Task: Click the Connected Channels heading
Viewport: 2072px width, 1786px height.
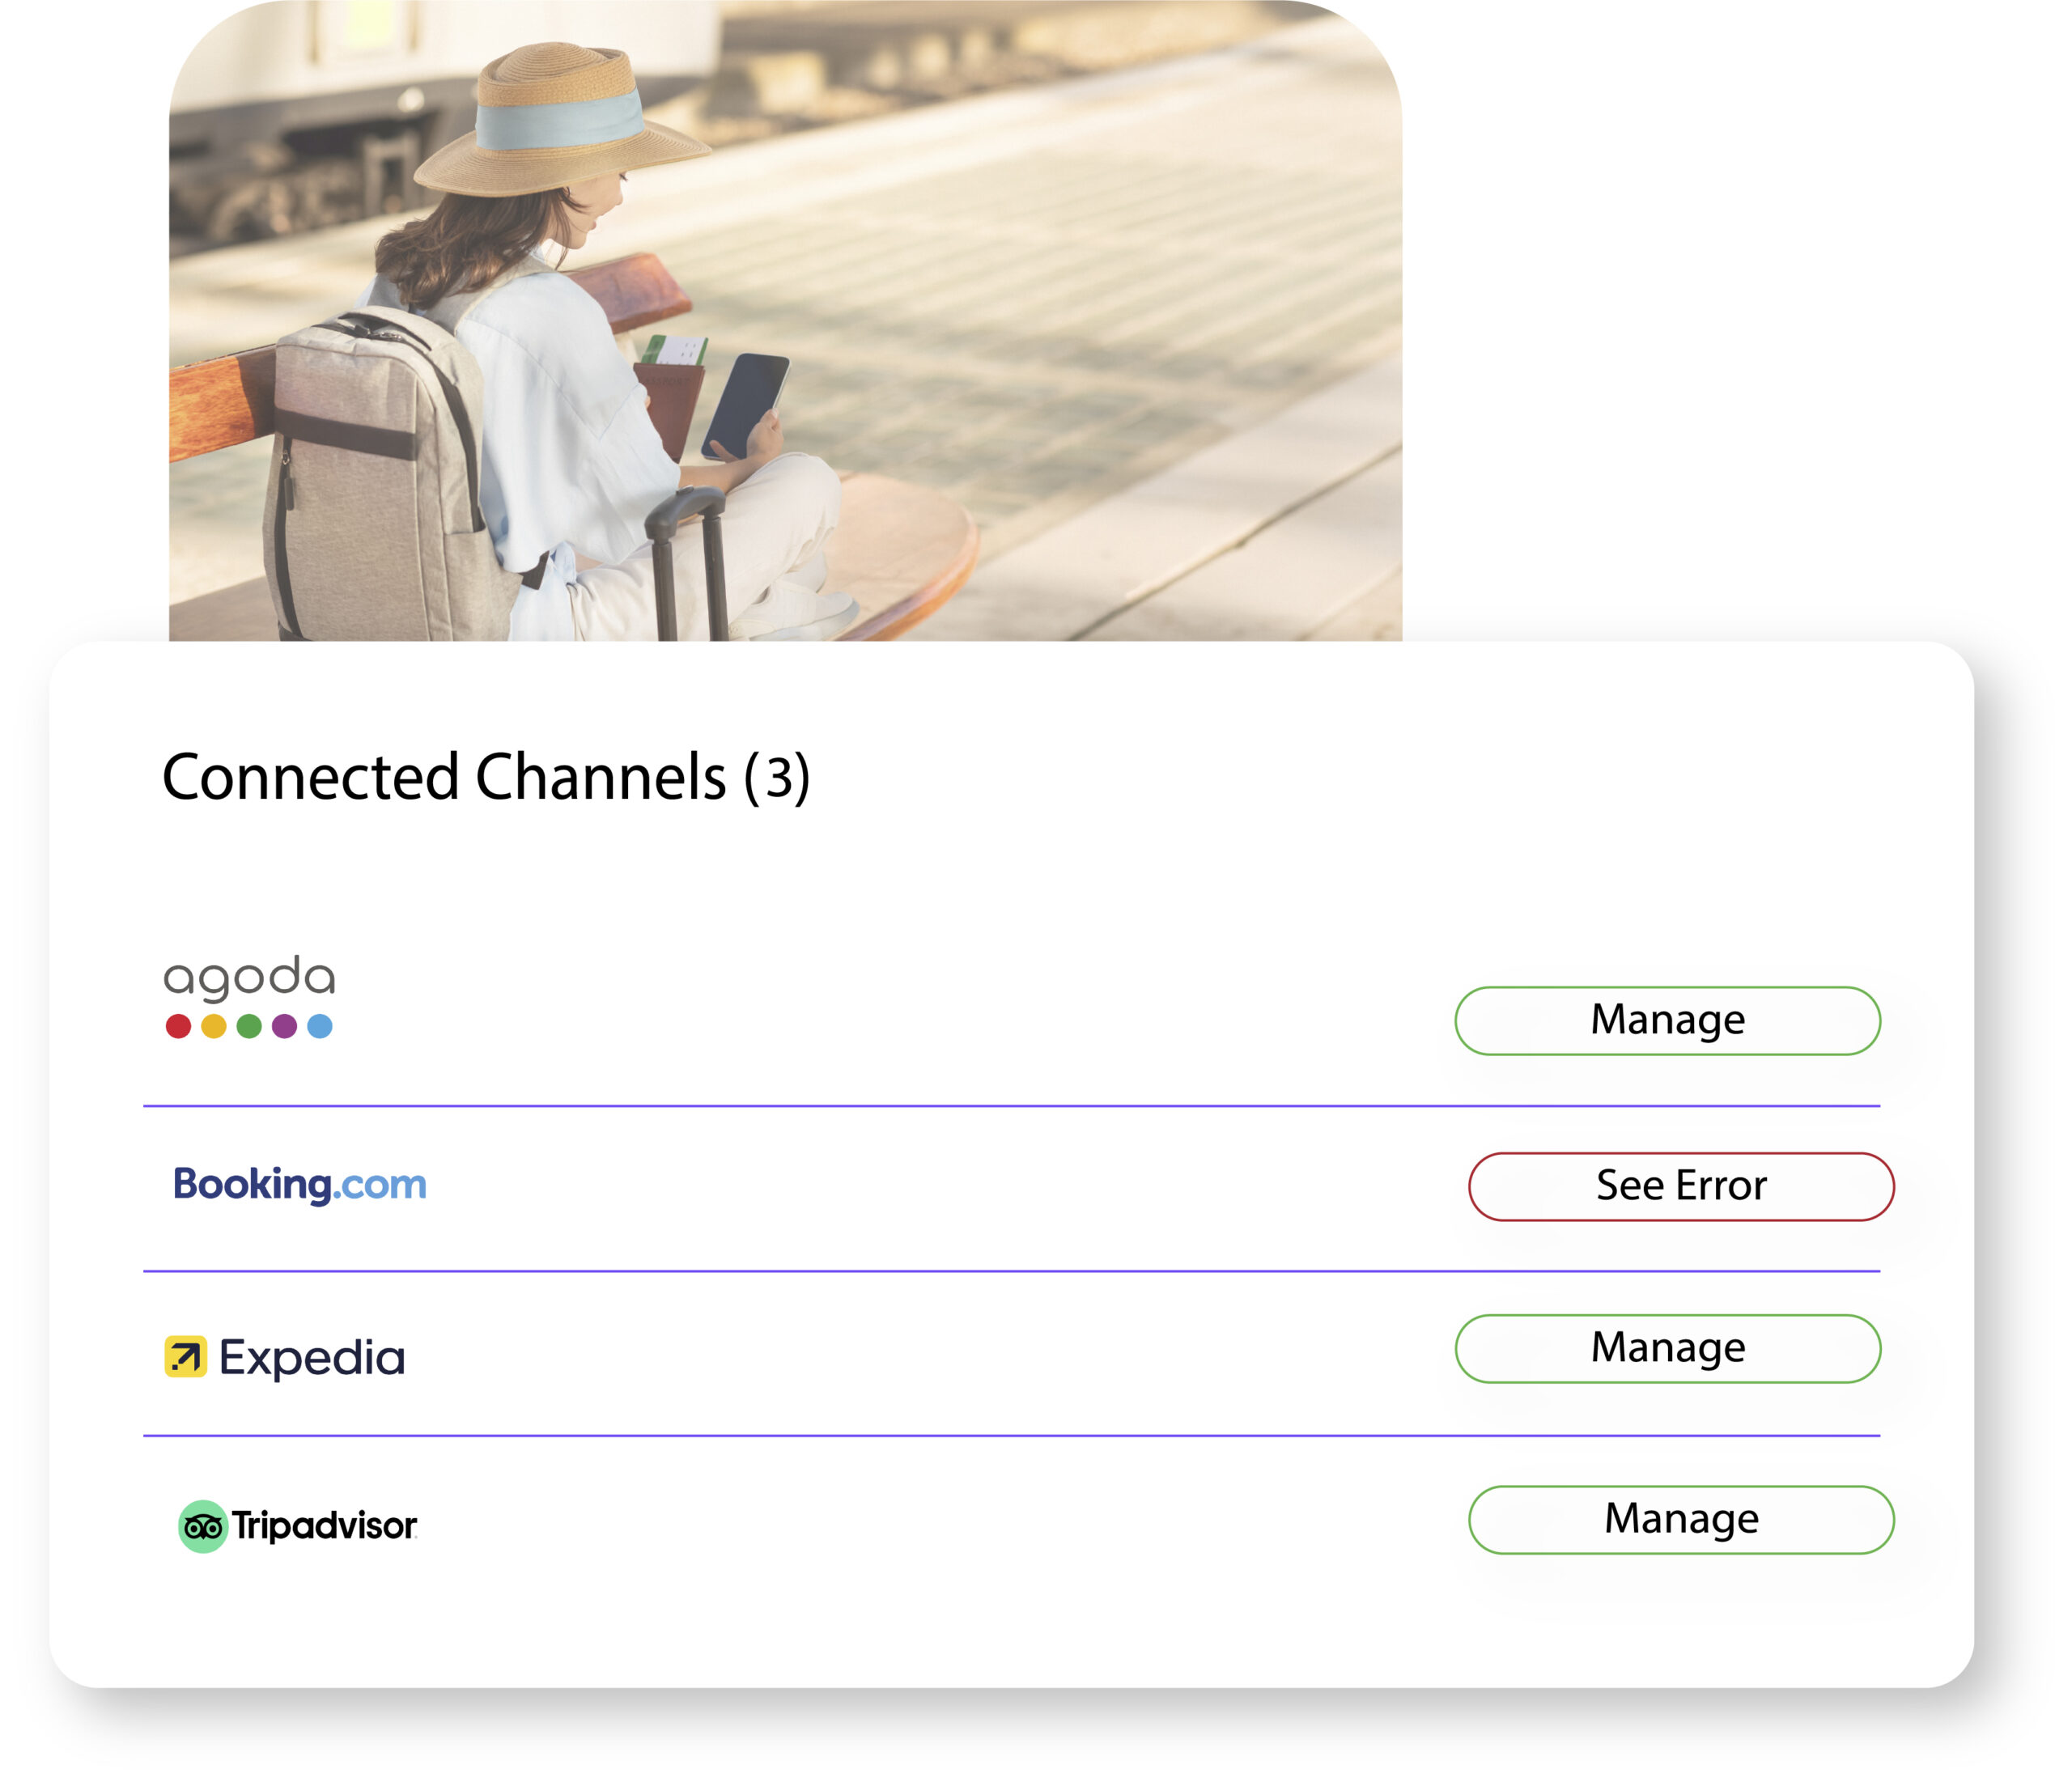Action: 485,777
